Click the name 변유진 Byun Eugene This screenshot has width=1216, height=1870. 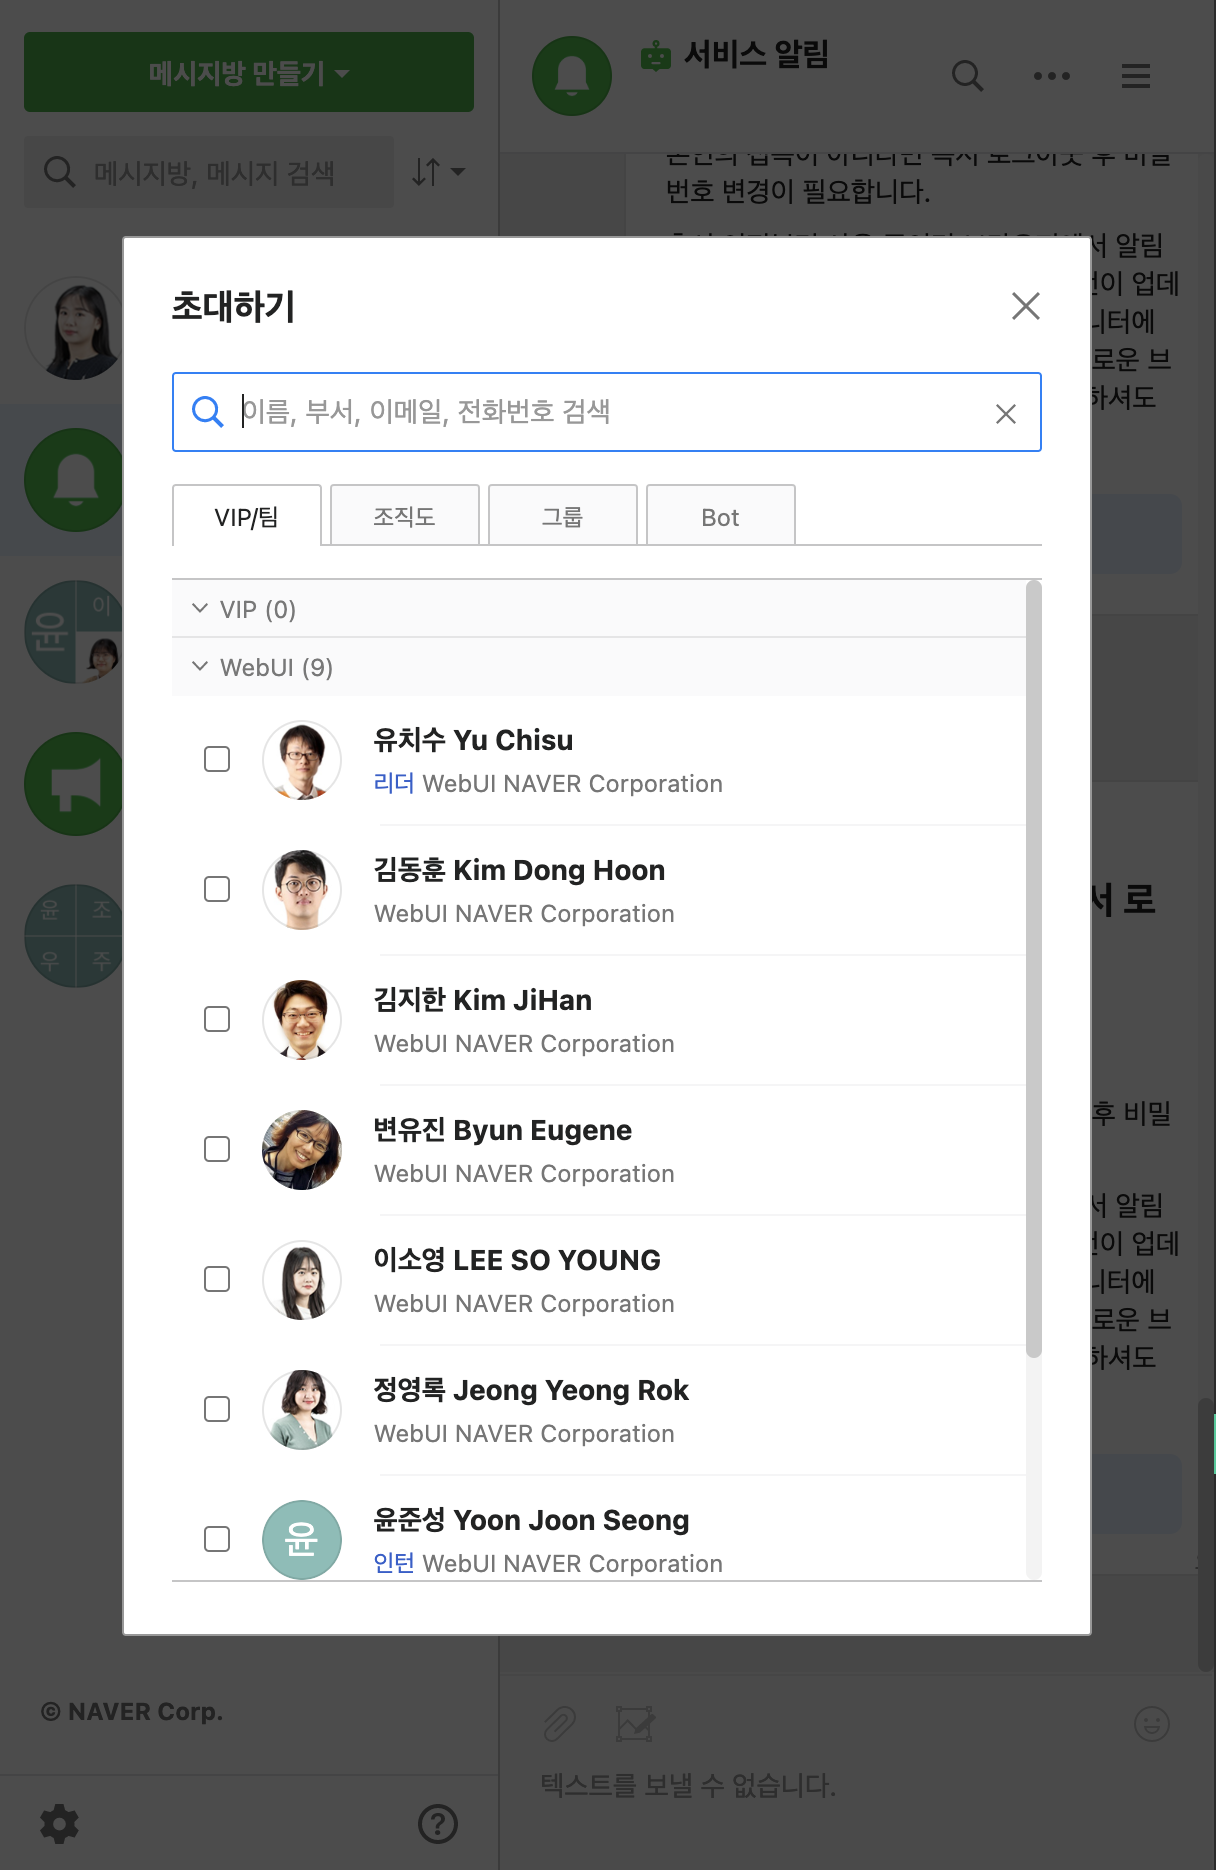(503, 1130)
